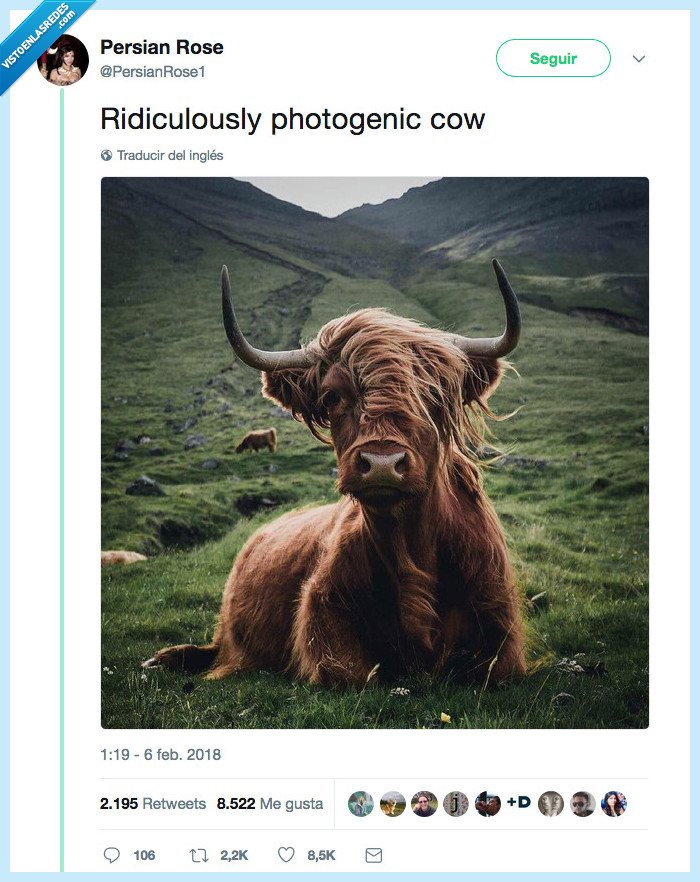Screen dimensions: 700x882
Task: Expand the tweet options chevron menu
Action: click(x=638, y=58)
